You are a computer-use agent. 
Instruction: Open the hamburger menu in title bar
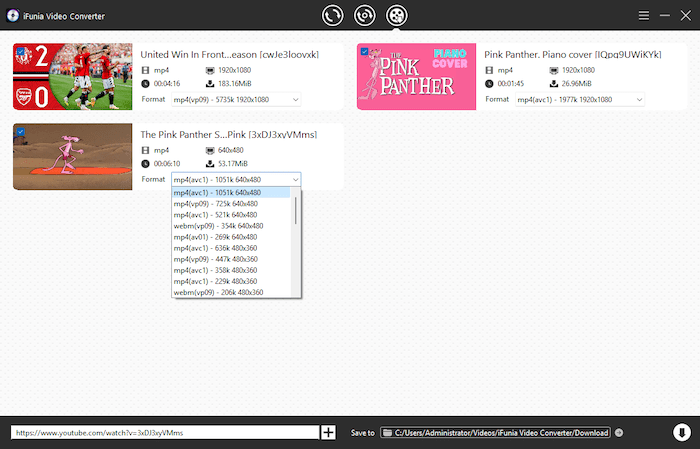pyautogui.click(x=645, y=16)
